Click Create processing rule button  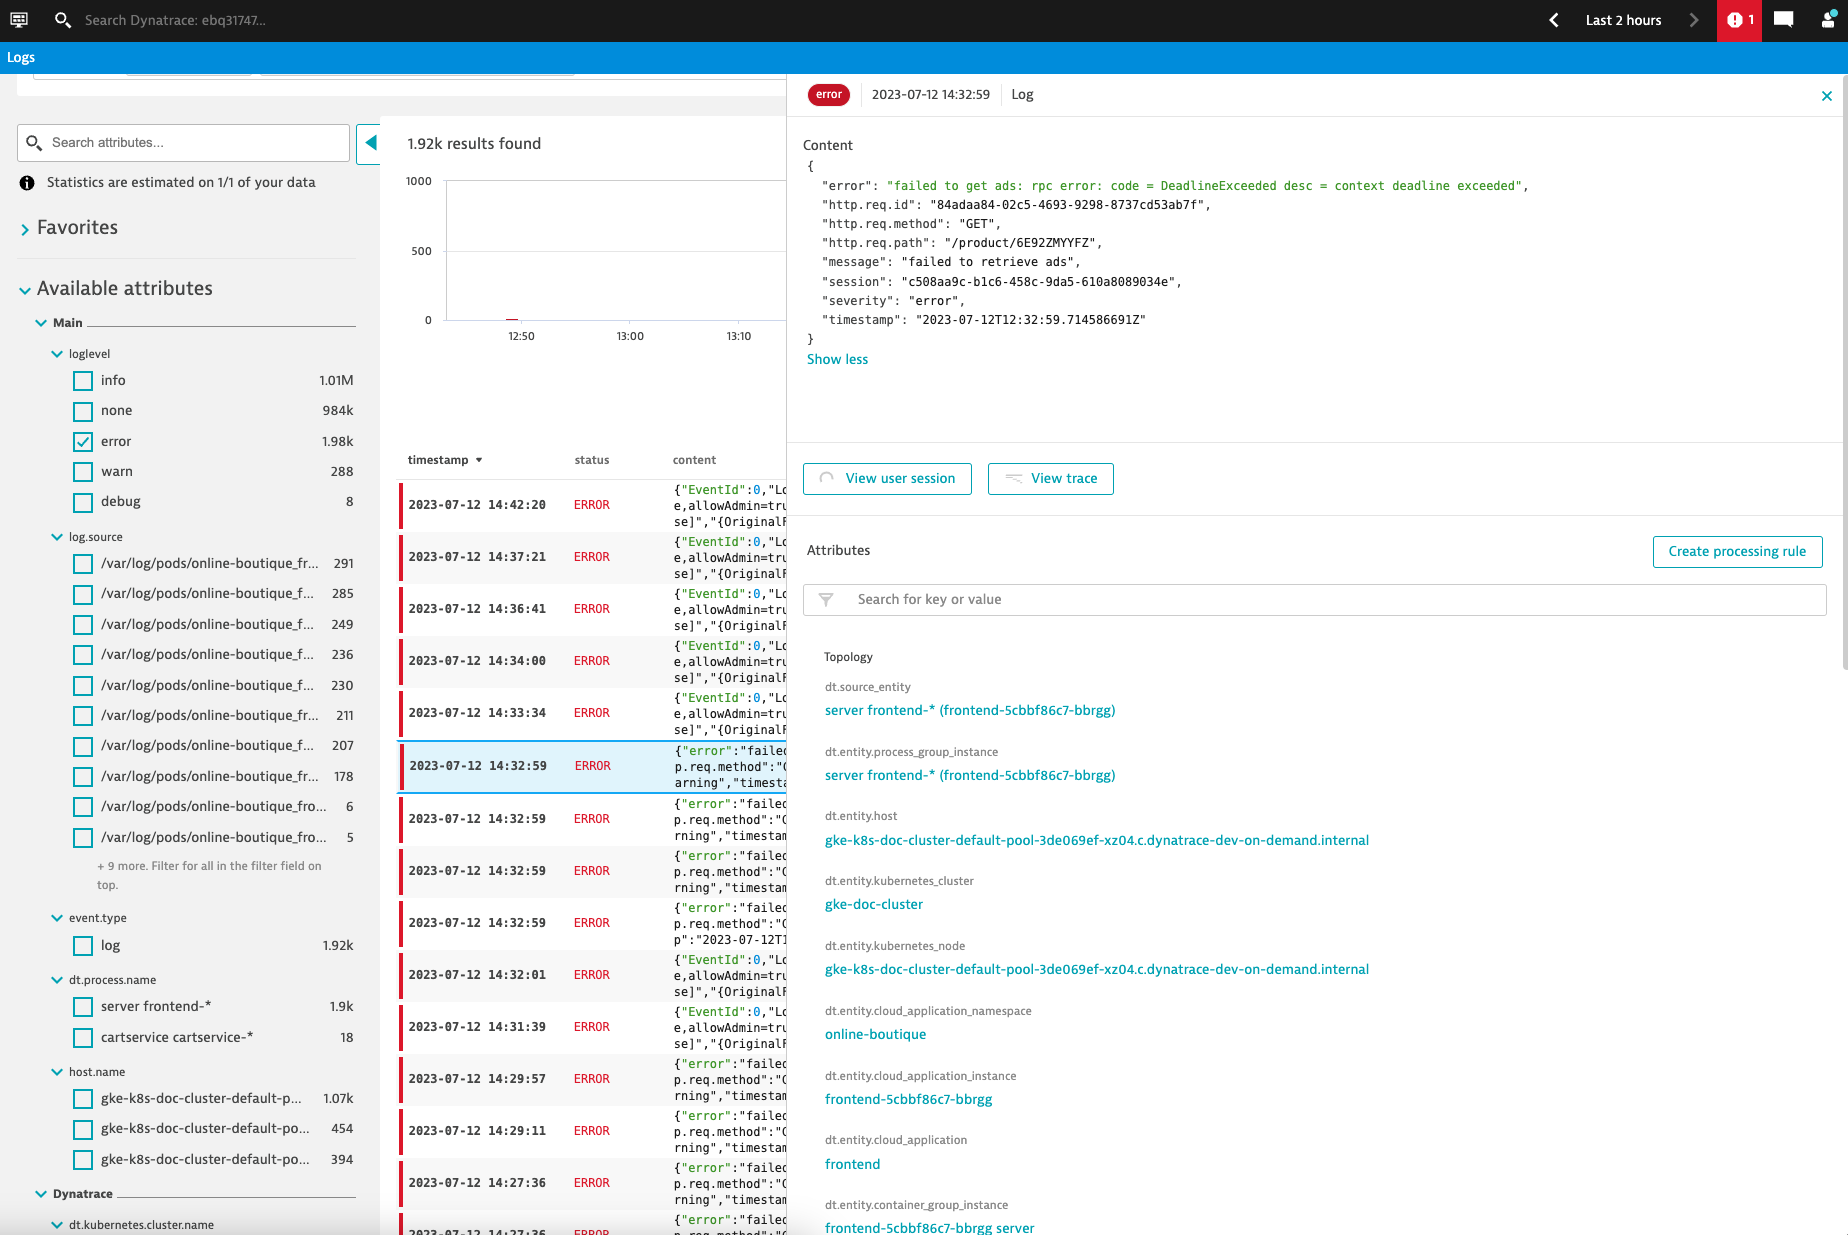point(1737,552)
